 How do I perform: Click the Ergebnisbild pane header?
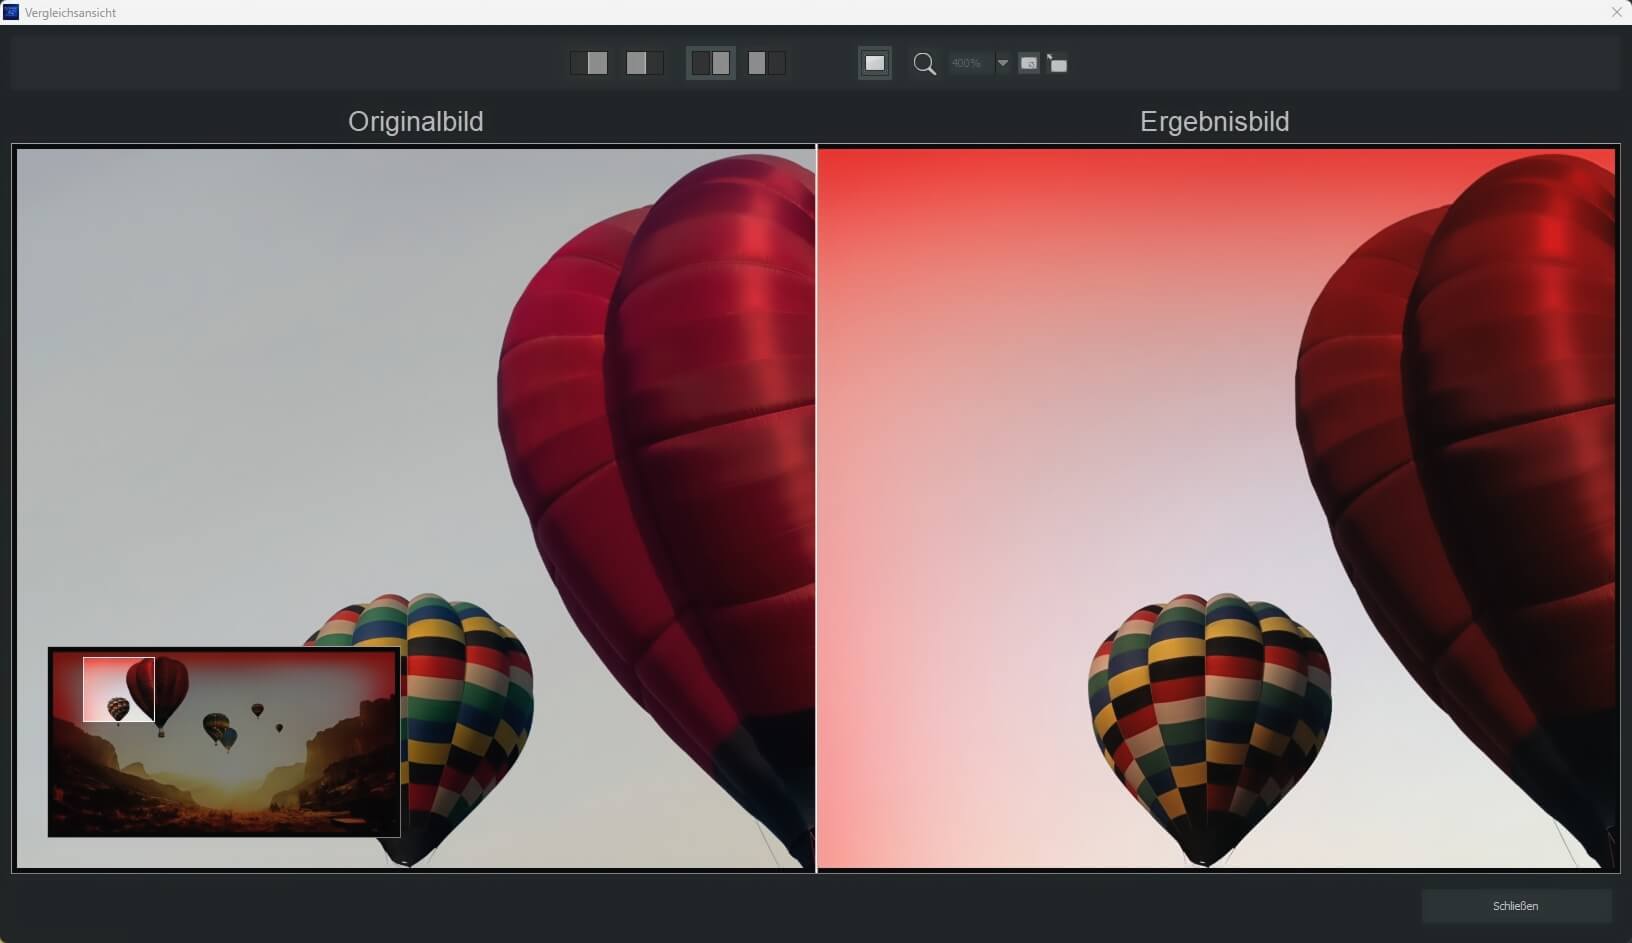pos(1213,121)
